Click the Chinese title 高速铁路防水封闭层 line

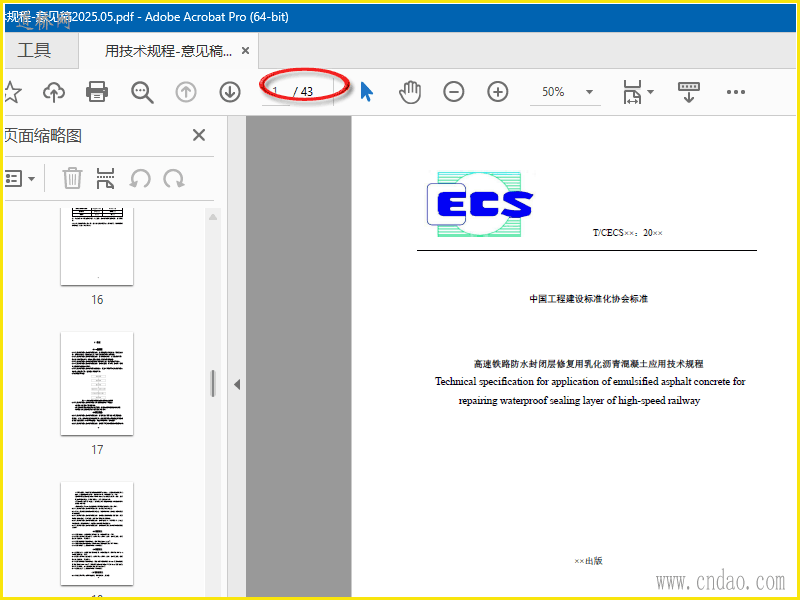(x=589, y=364)
